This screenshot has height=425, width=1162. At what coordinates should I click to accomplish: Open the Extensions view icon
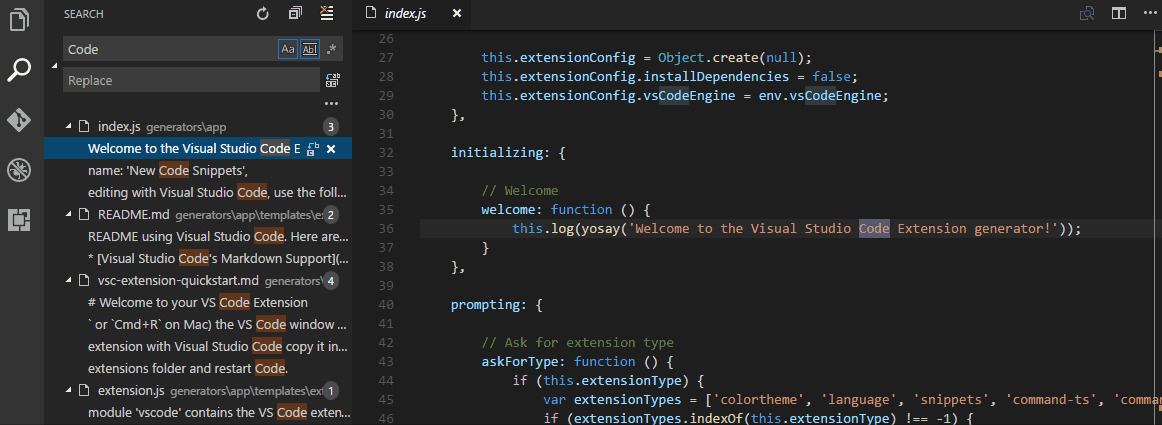point(20,220)
